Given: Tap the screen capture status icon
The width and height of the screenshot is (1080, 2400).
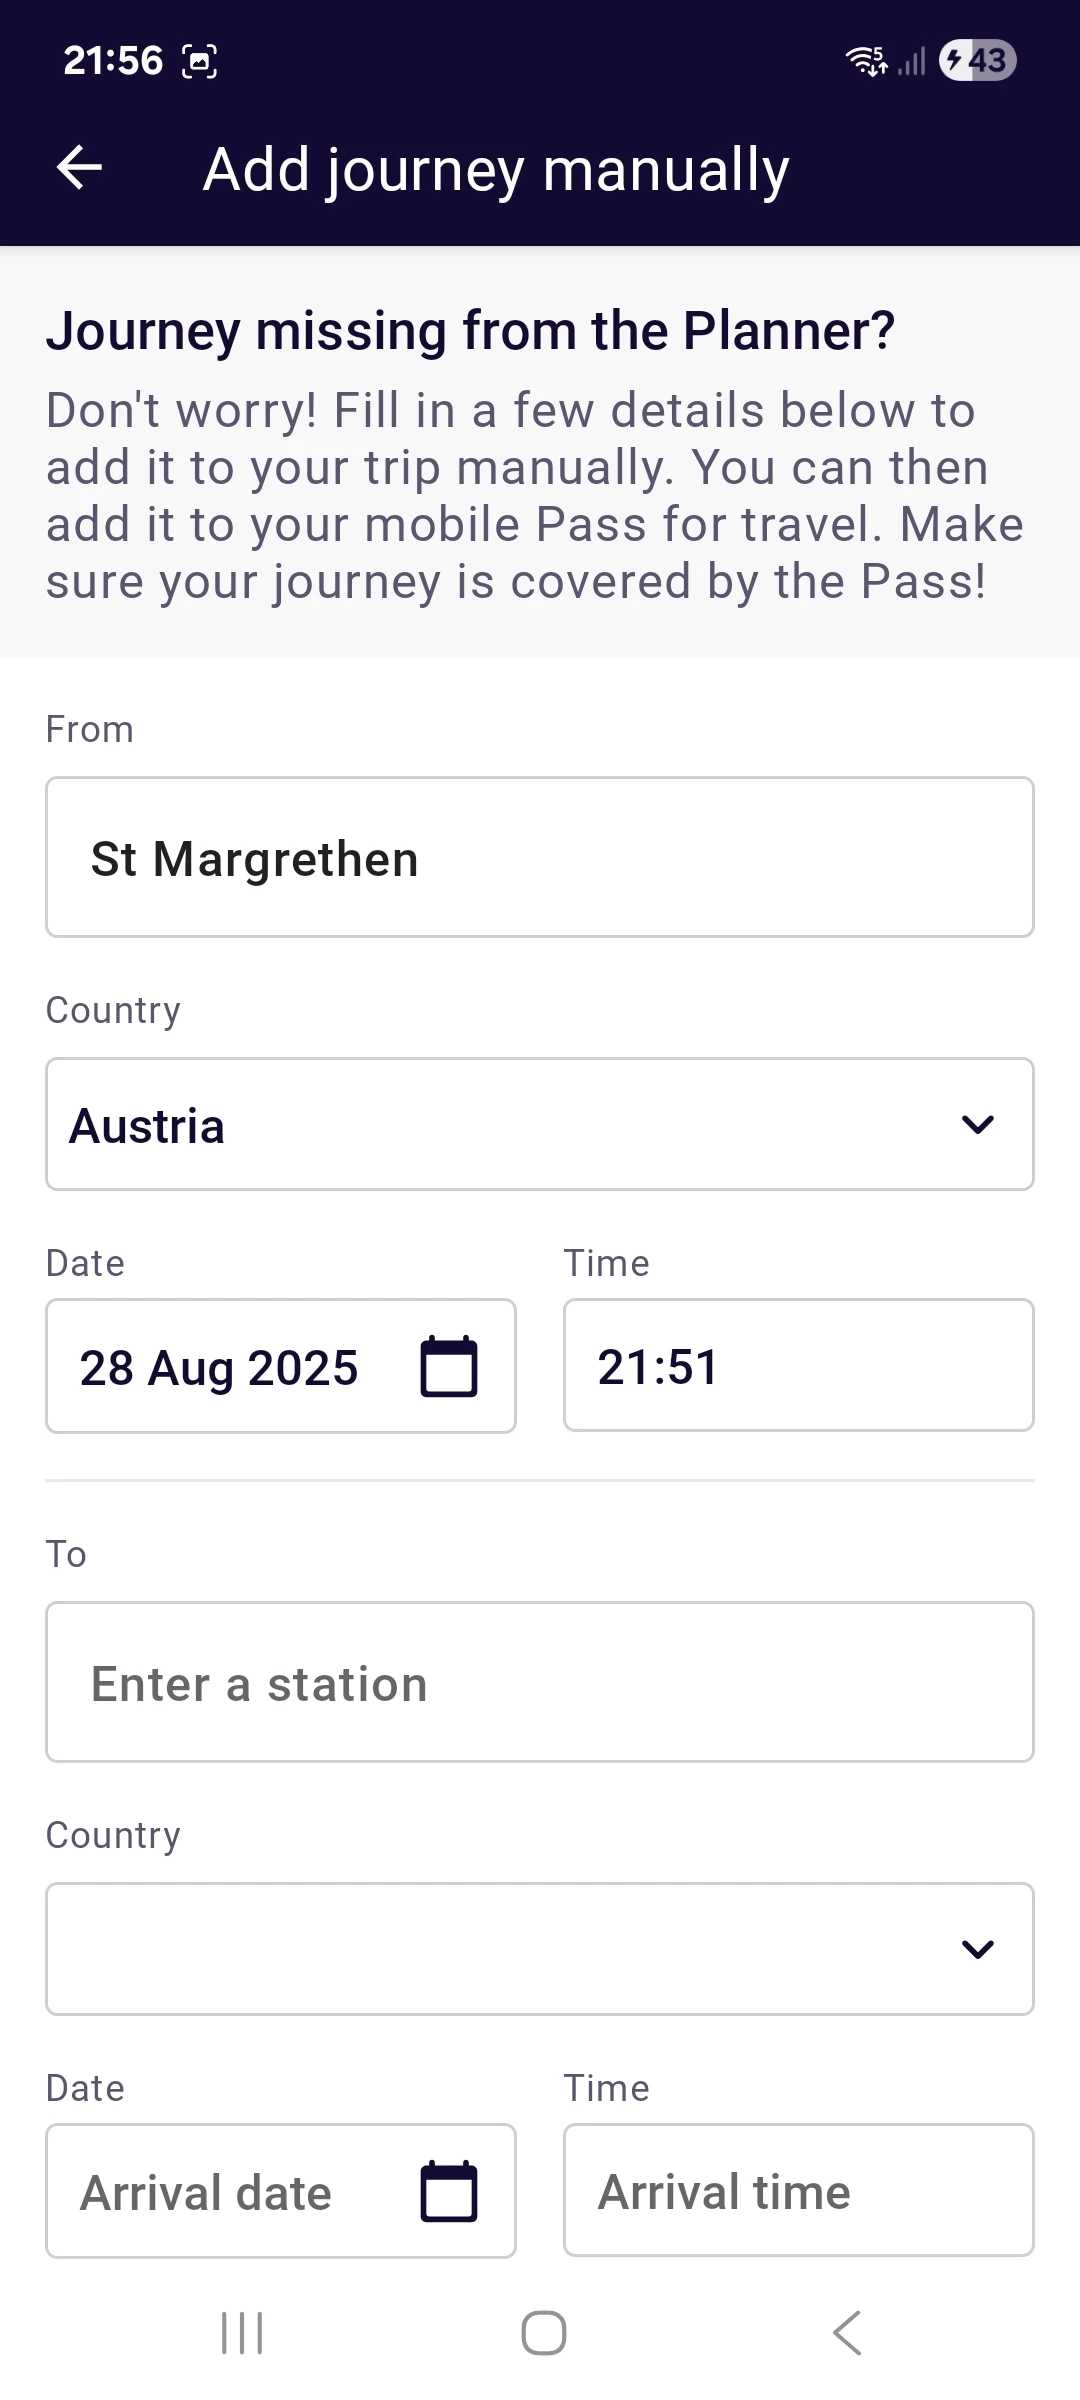Looking at the screenshot, I should click(x=199, y=62).
